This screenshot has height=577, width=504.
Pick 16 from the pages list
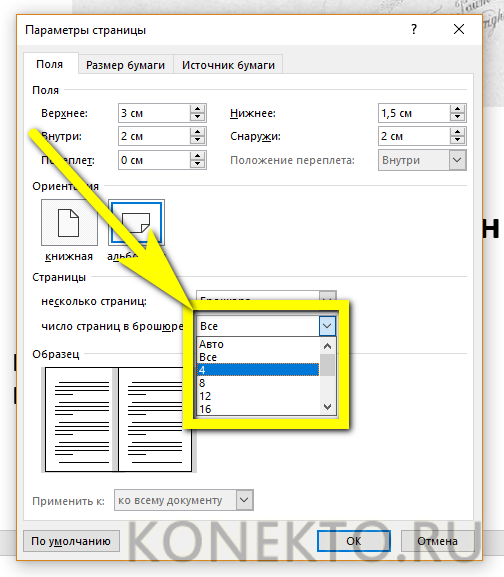click(x=258, y=409)
